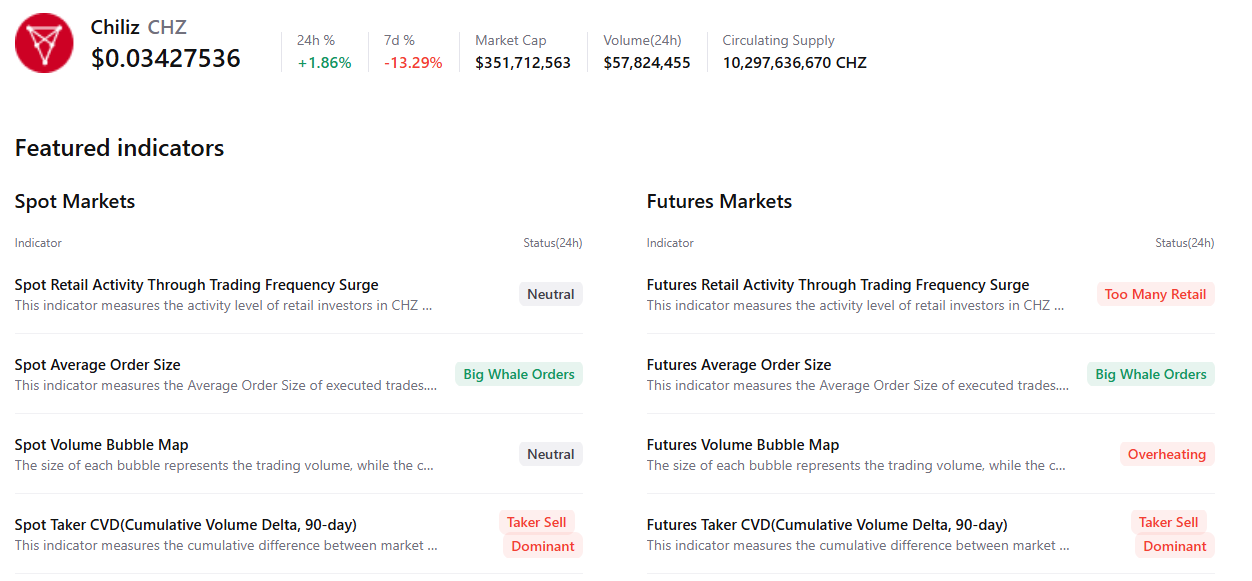1252x581 pixels.
Task: Click the Futures Big Whale Orders badge
Action: pyautogui.click(x=1150, y=374)
